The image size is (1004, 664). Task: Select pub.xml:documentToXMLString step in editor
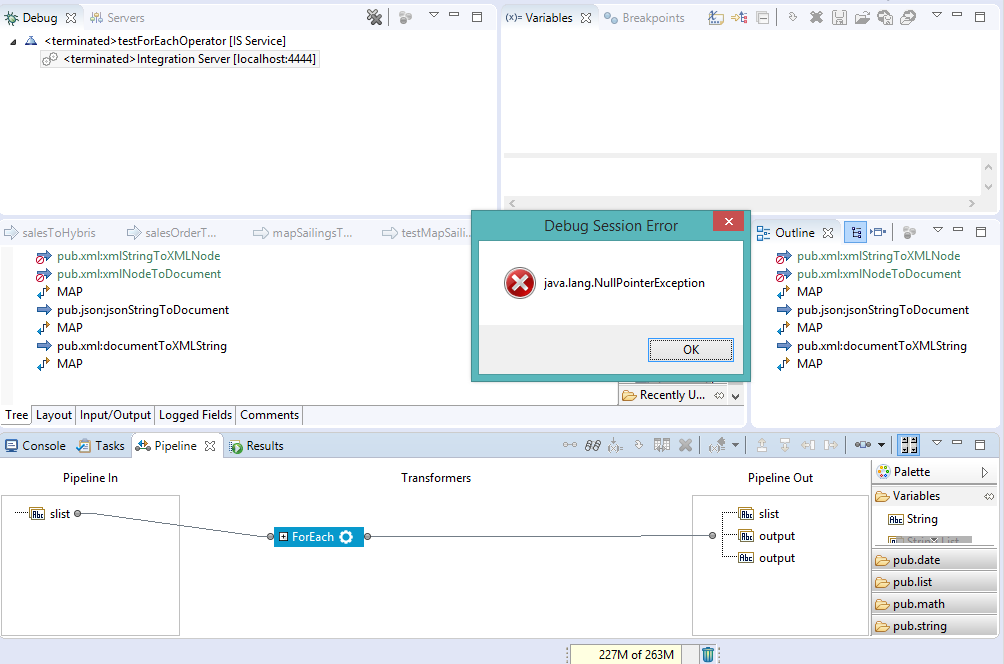142,346
